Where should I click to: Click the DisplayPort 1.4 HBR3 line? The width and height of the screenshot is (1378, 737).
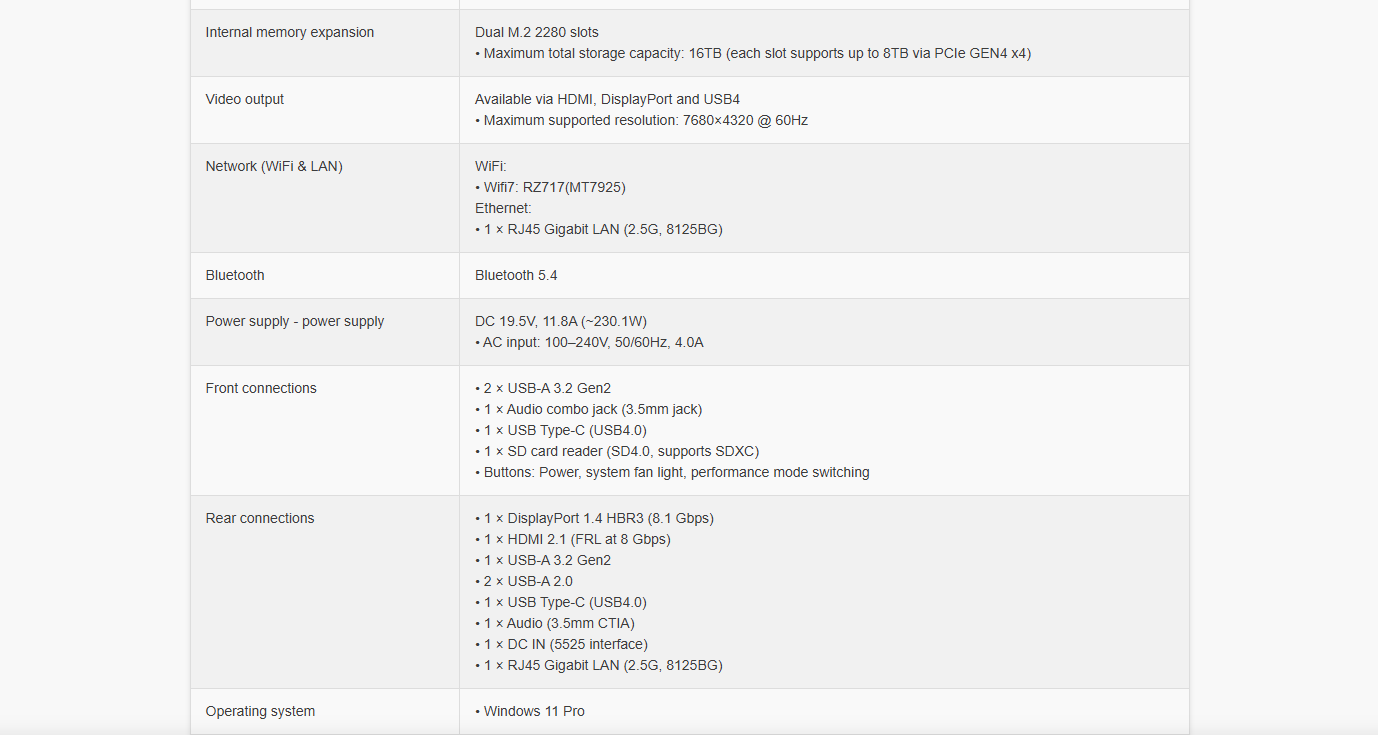pos(598,518)
